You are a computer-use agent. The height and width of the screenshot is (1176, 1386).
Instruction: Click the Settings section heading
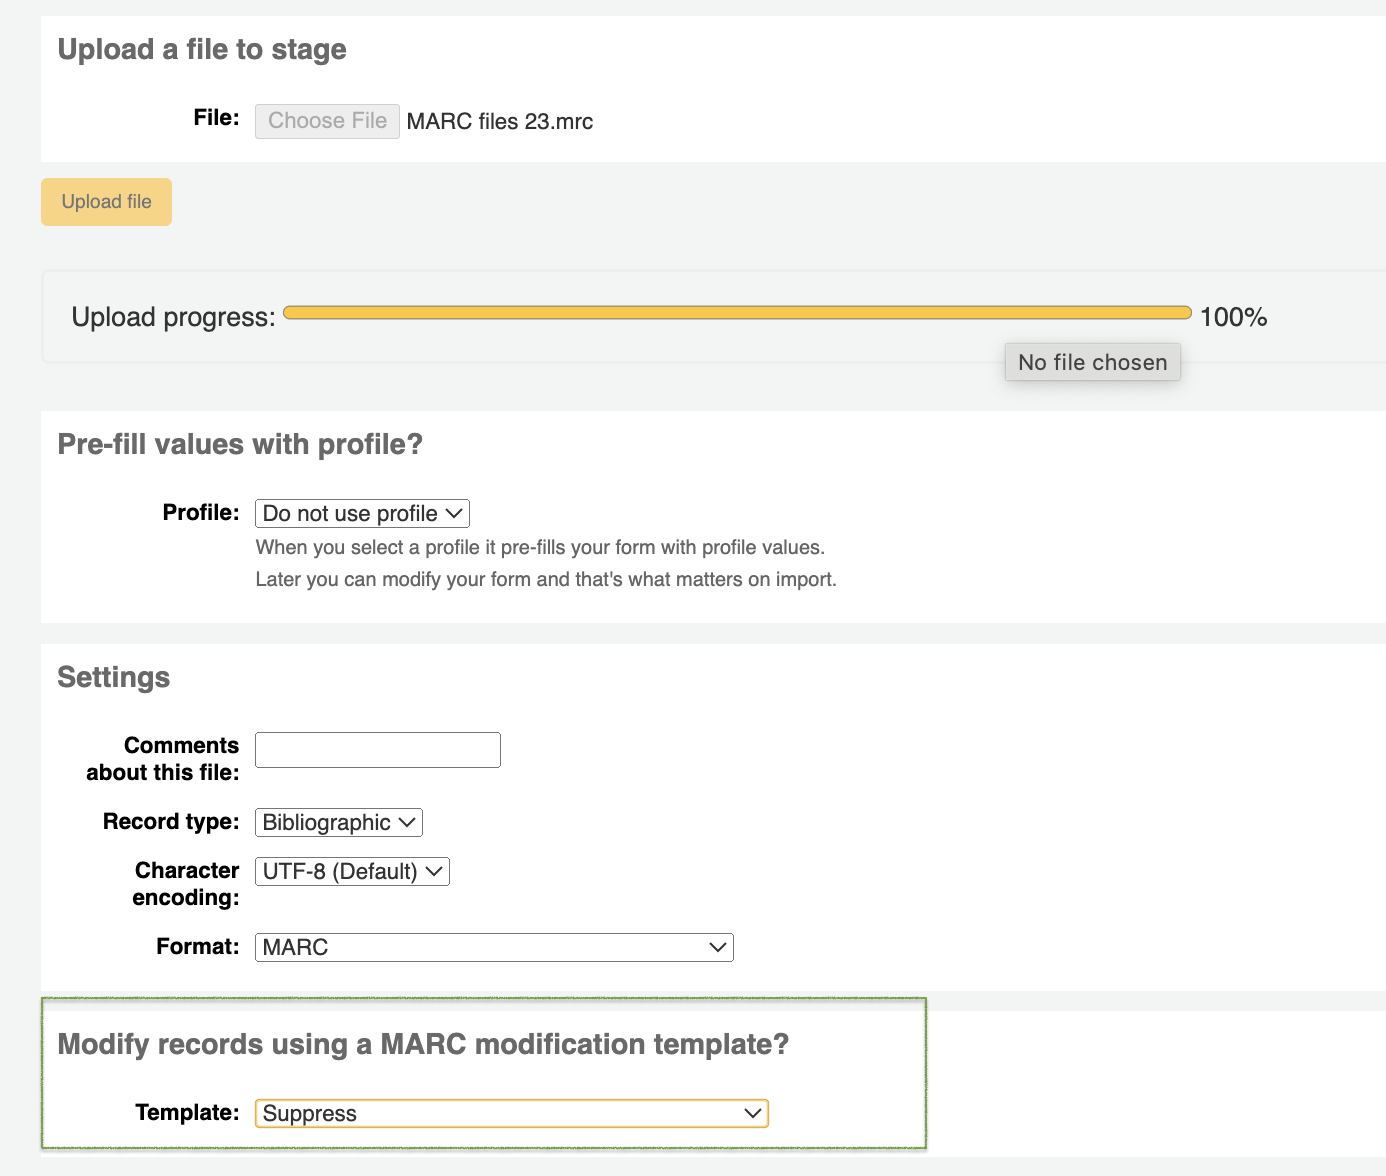click(114, 677)
